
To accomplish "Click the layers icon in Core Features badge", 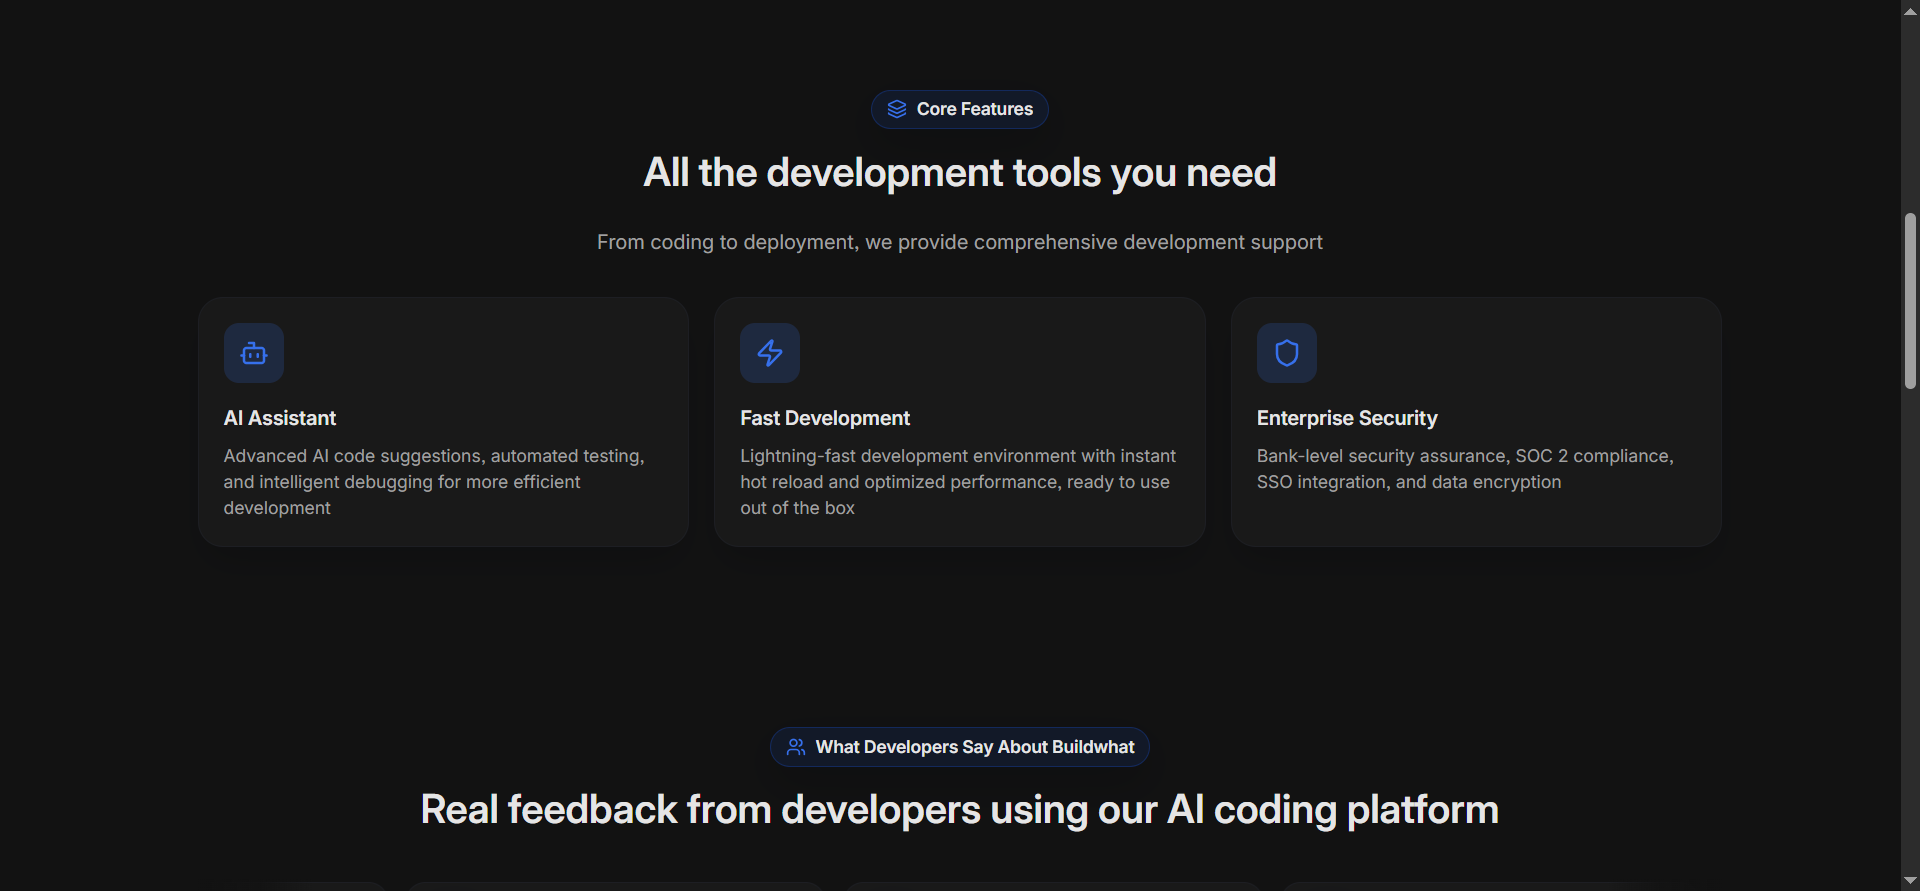I will pos(897,109).
